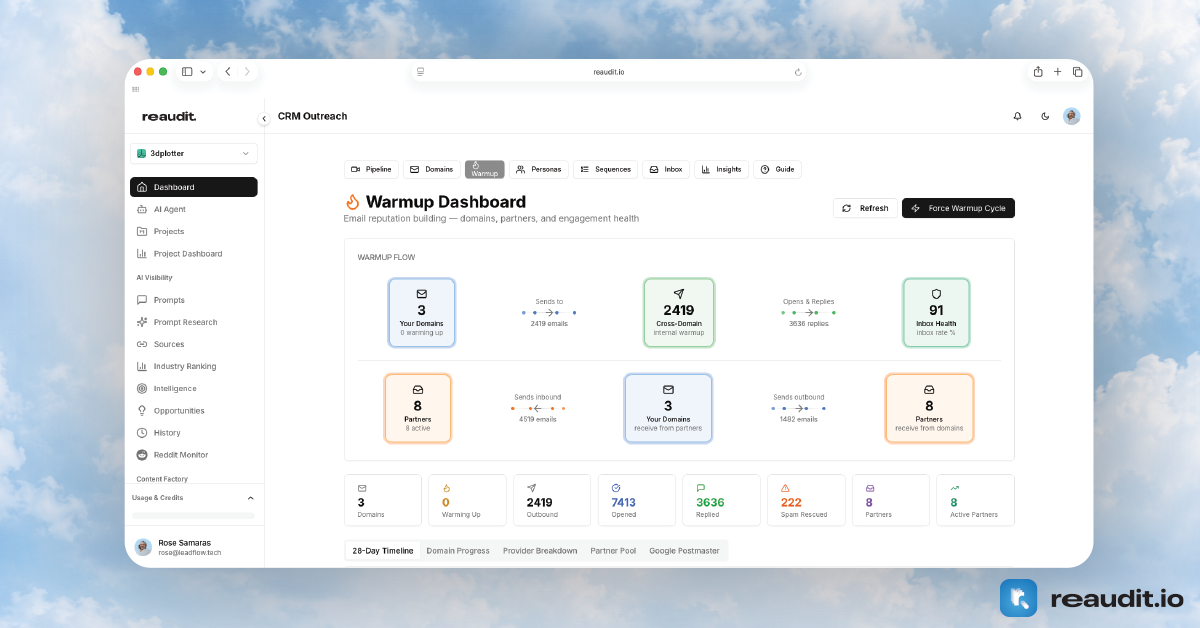
Task: Switch to the Personas tab
Action: click(539, 169)
